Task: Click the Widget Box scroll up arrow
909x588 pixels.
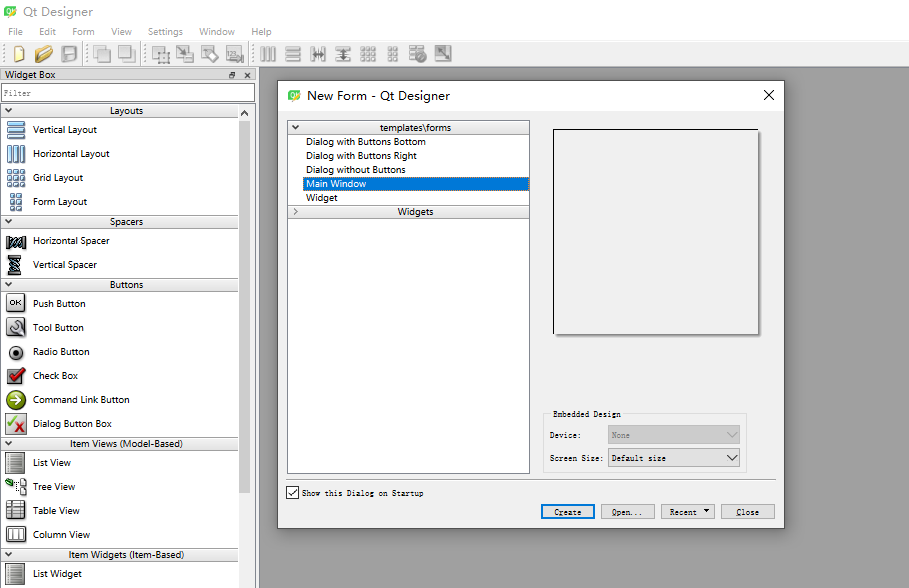Action: point(245,113)
